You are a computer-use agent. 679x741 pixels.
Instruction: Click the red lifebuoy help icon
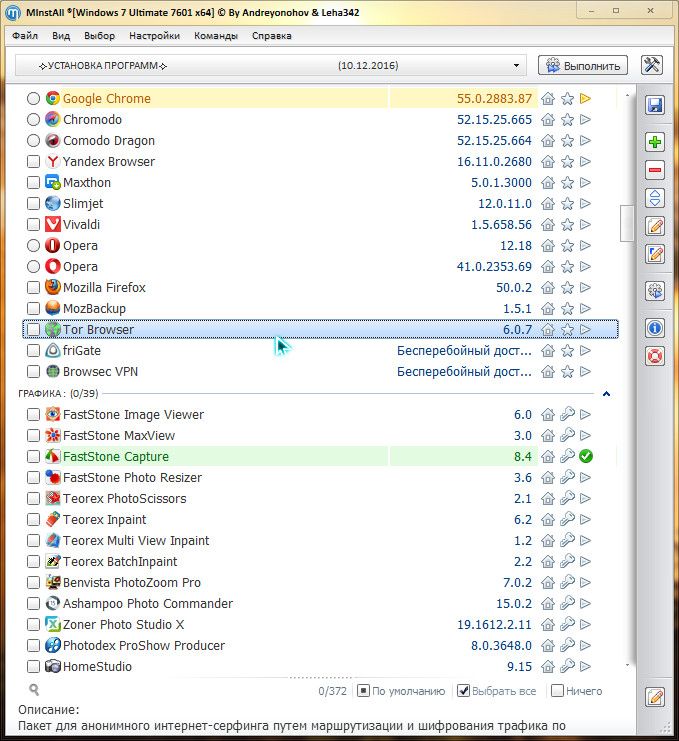pos(655,356)
